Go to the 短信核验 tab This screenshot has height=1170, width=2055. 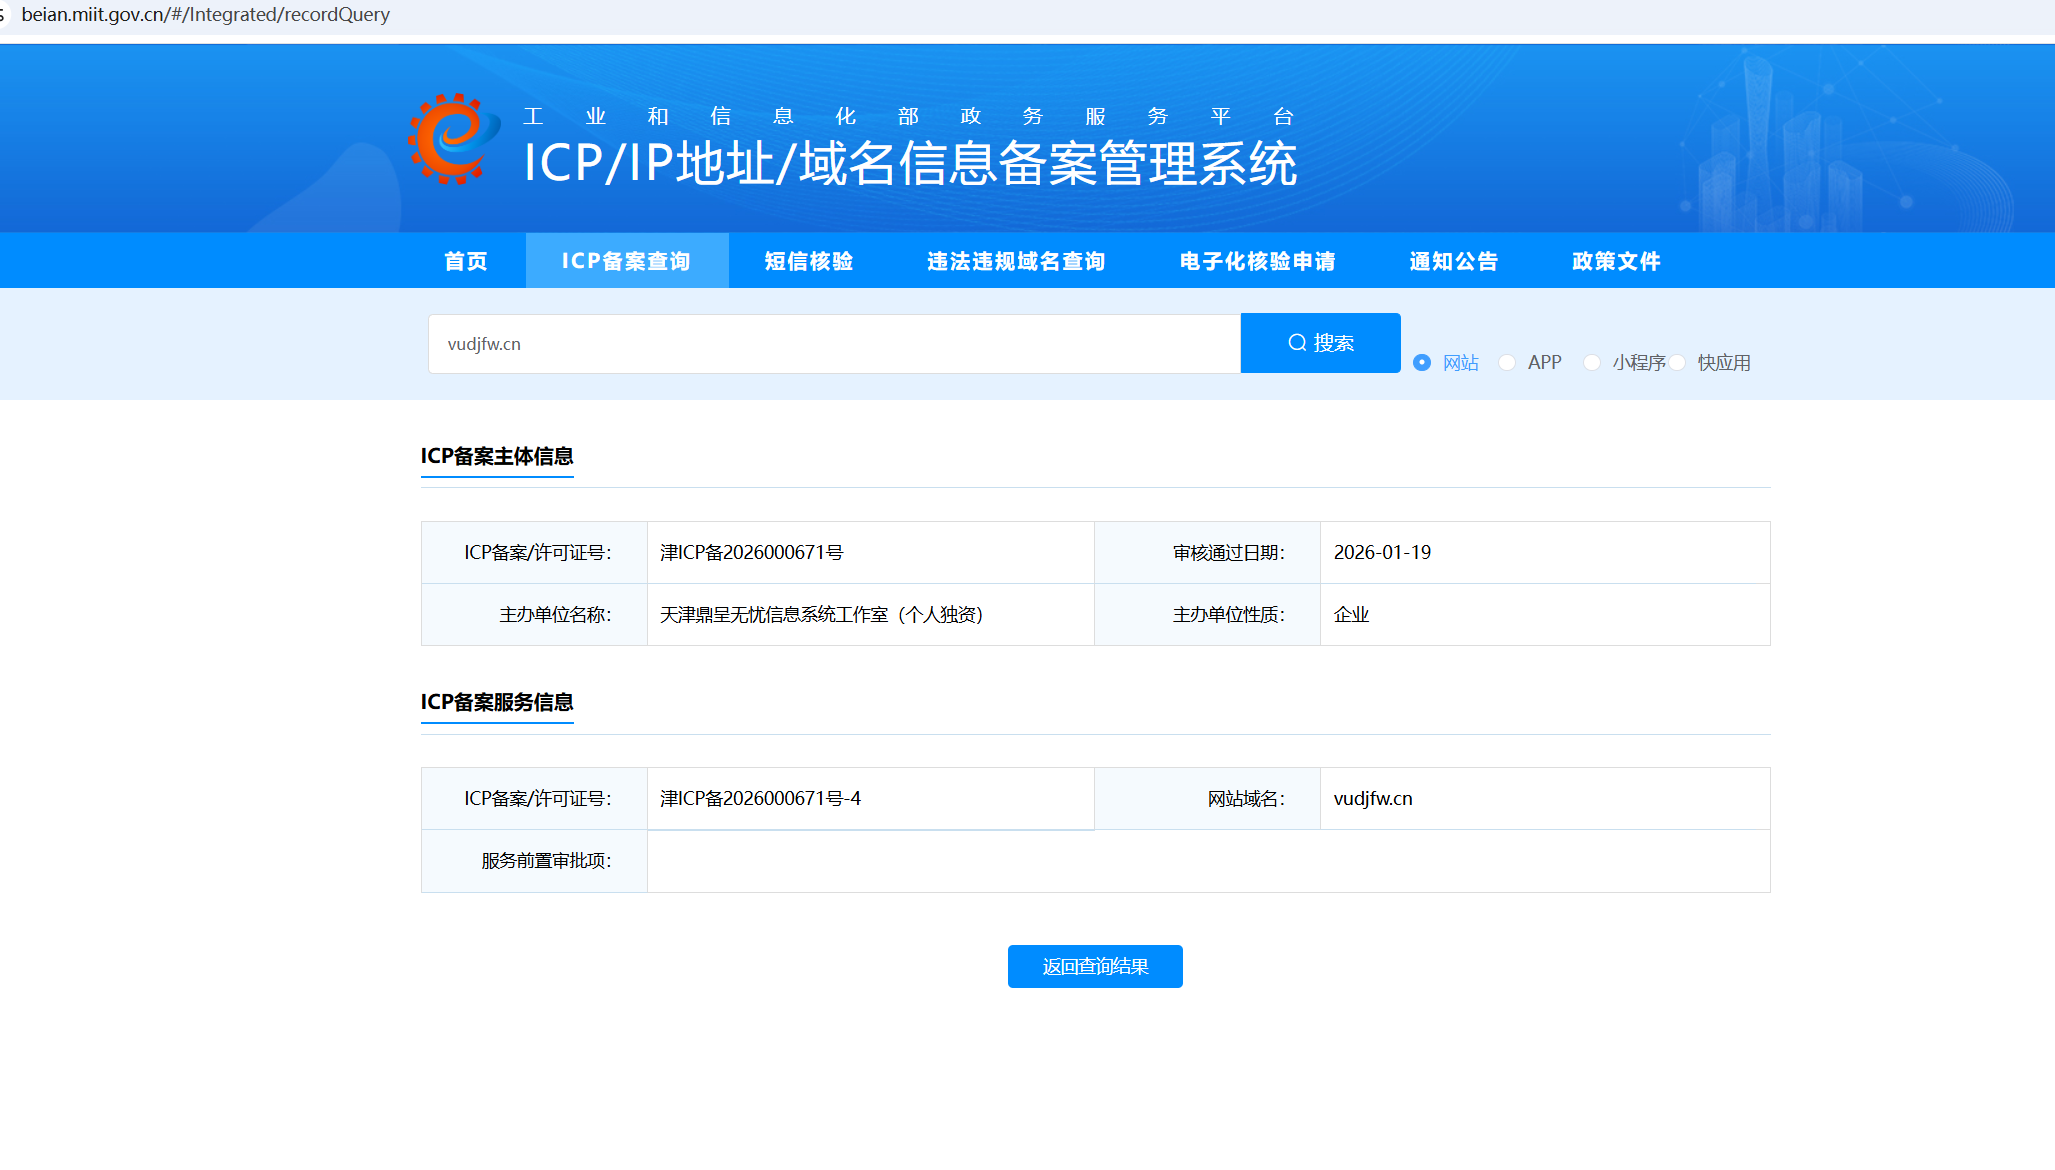[808, 261]
